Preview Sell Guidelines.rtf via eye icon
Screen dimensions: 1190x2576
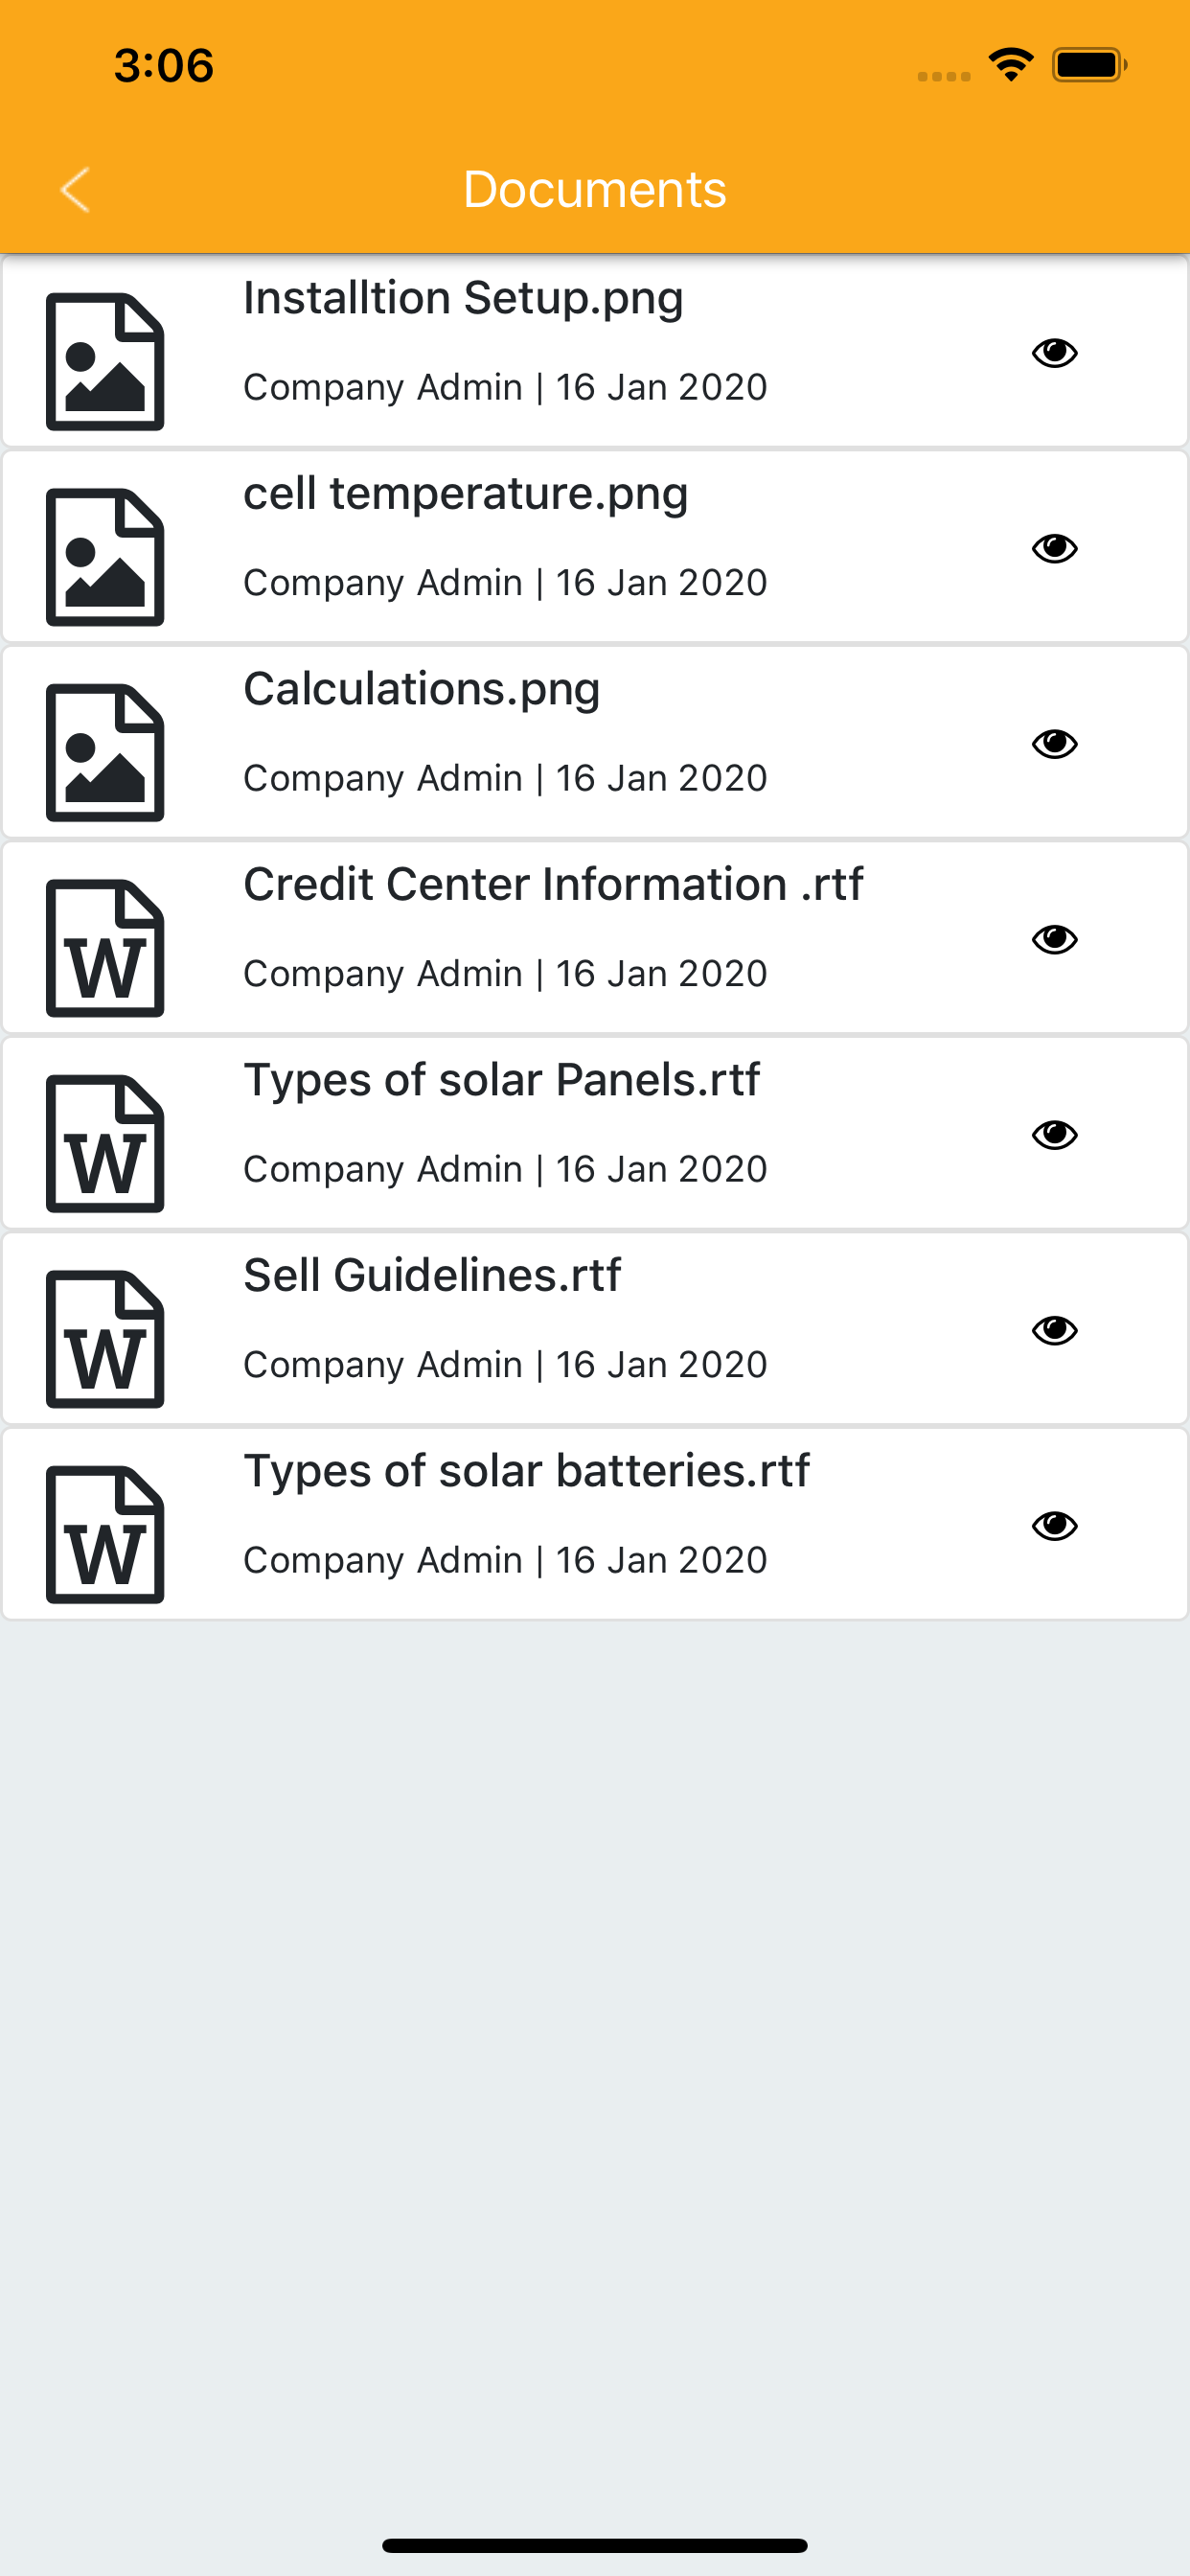[1054, 1330]
